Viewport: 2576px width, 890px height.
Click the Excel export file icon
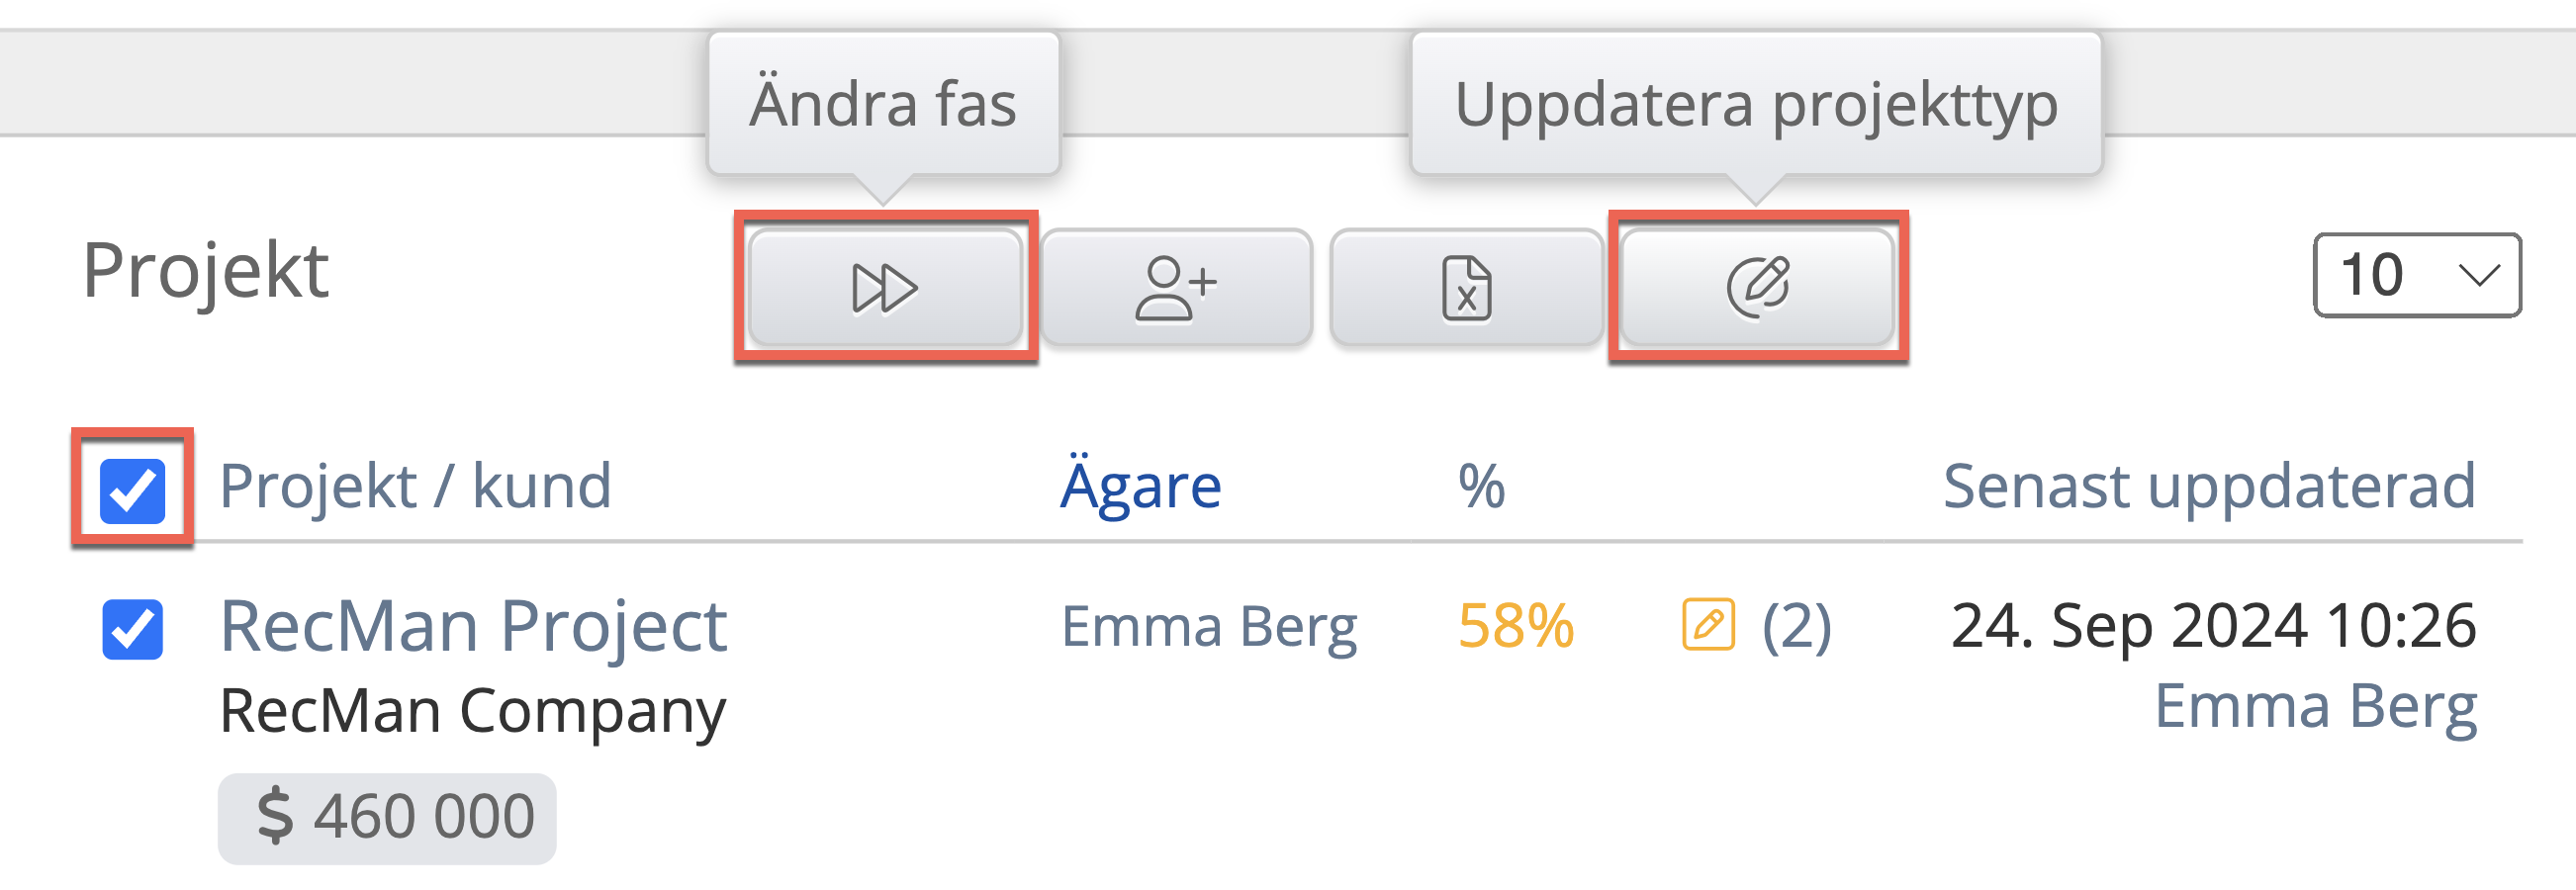(1466, 288)
